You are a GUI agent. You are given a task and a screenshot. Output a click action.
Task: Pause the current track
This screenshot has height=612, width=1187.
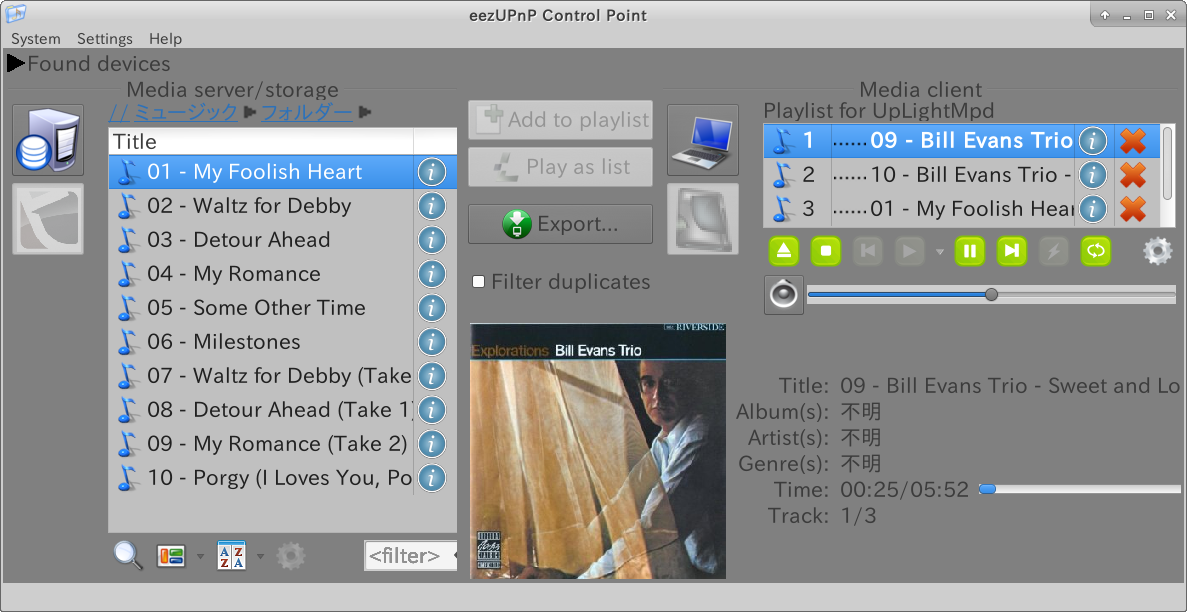point(969,251)
